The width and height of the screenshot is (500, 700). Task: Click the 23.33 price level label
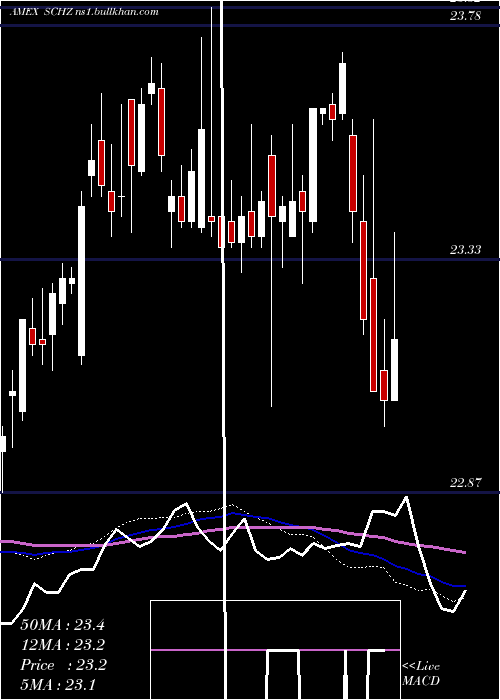click(465, 250)
